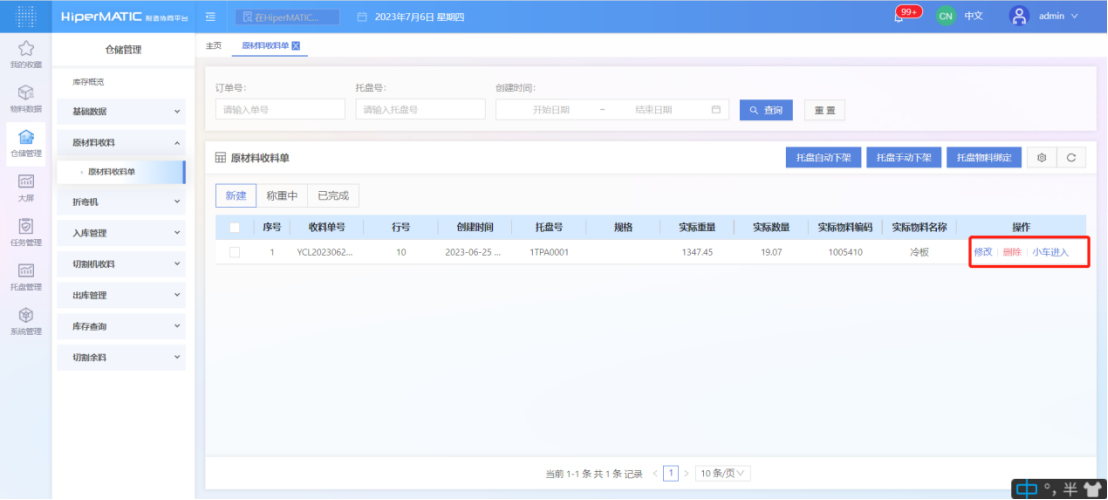The width and height of the screenshot is (1108, 500).
Task: Open the table column settings gear
Action: click(x=1042, y=158)
